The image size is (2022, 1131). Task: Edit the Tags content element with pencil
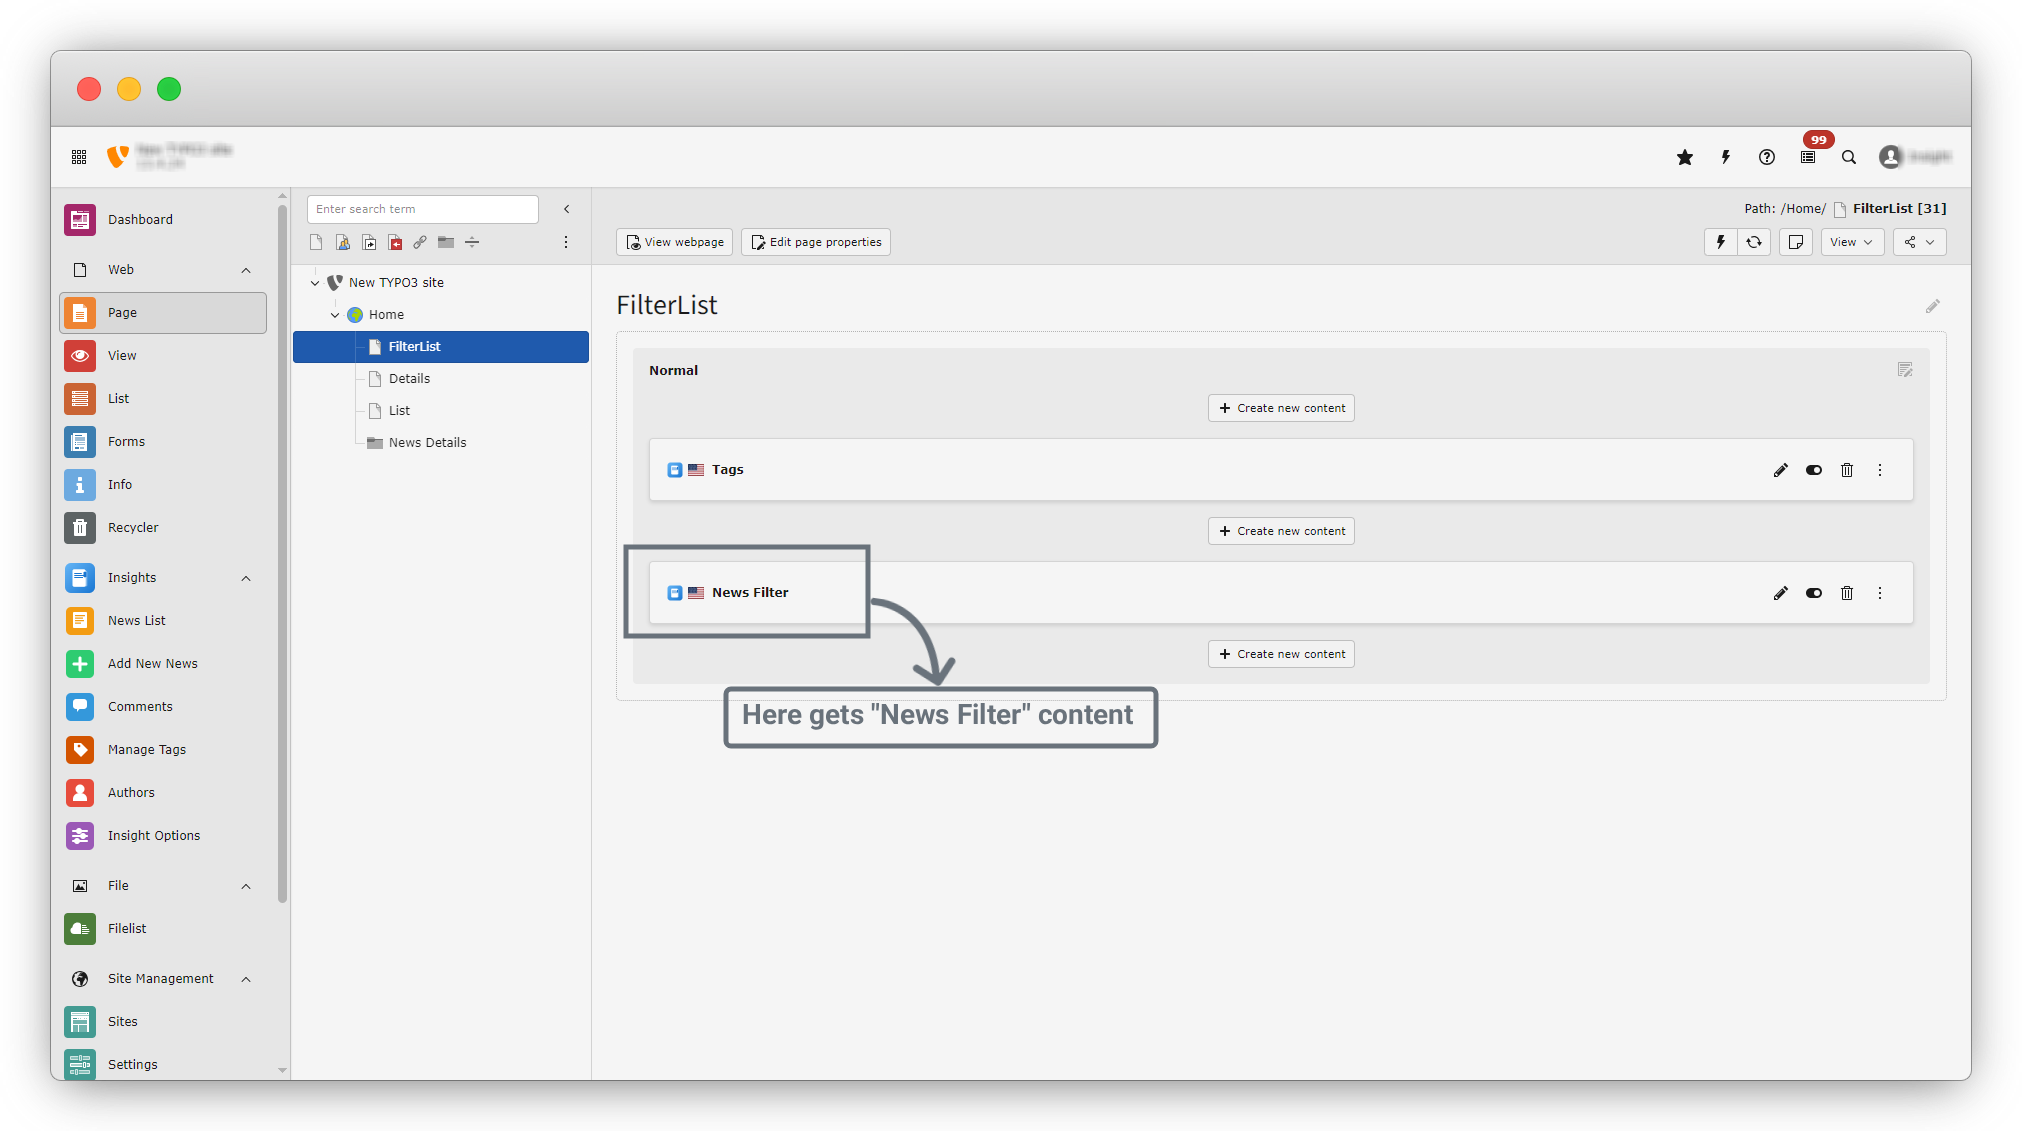coord(1780,470)
